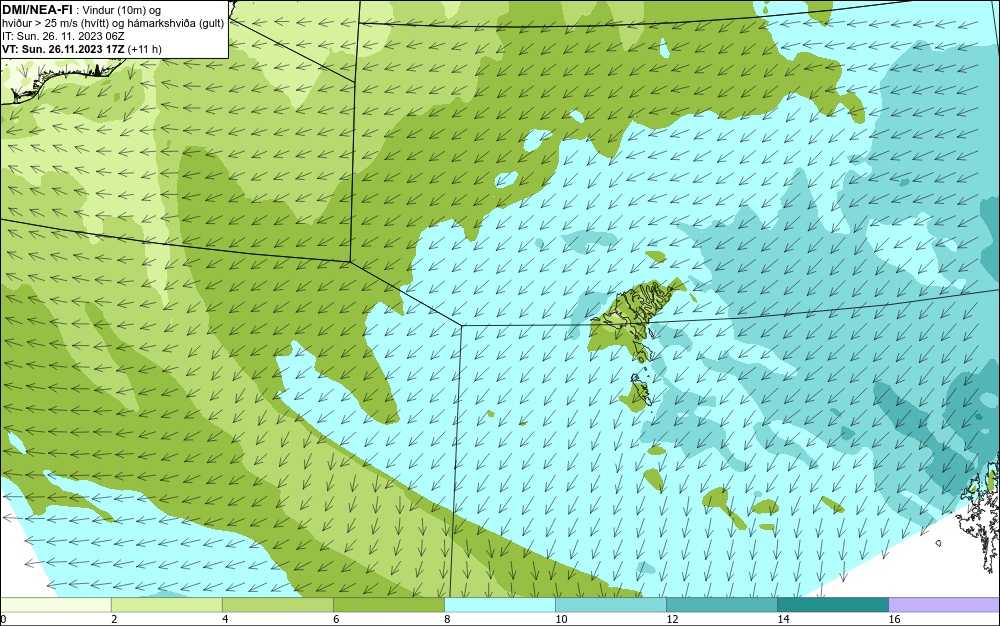Image resolution: width=1000 pixels, height=626 pixels.
Task: Select the 4–6 m/s green legend swatch
Action: pos(277,604)
